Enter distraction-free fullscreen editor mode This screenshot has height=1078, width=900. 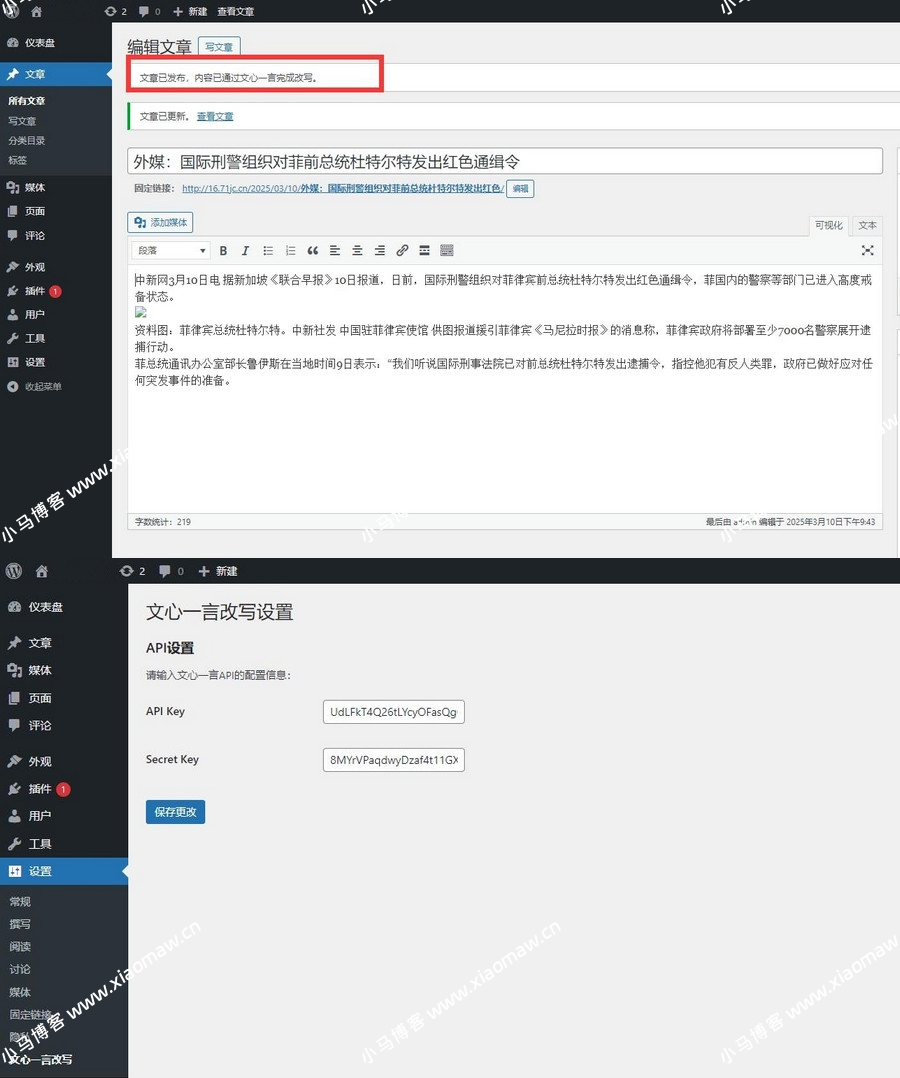coord(868,250)
